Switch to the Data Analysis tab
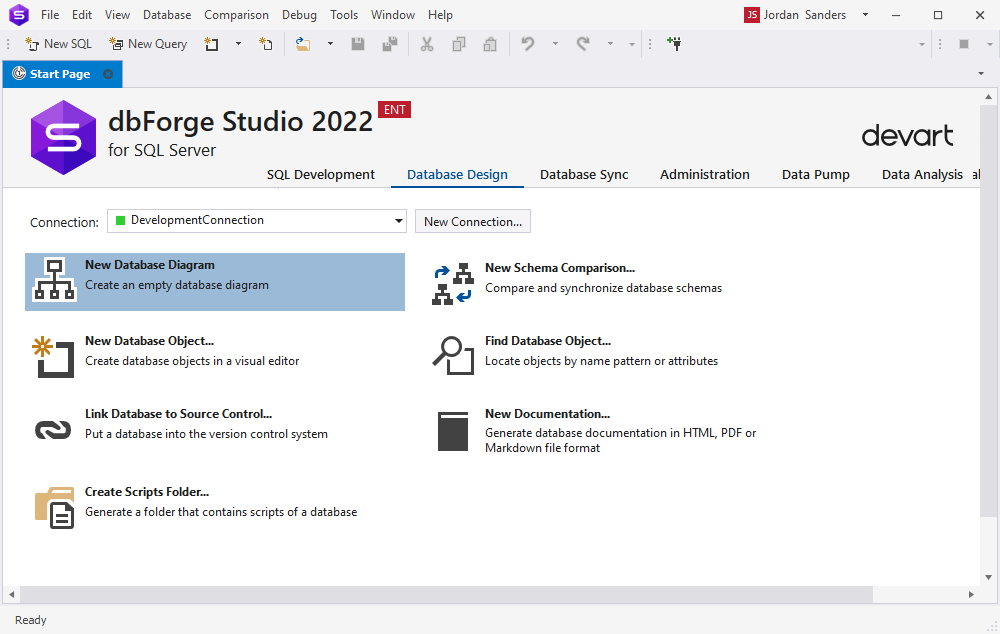 [922, 175]
